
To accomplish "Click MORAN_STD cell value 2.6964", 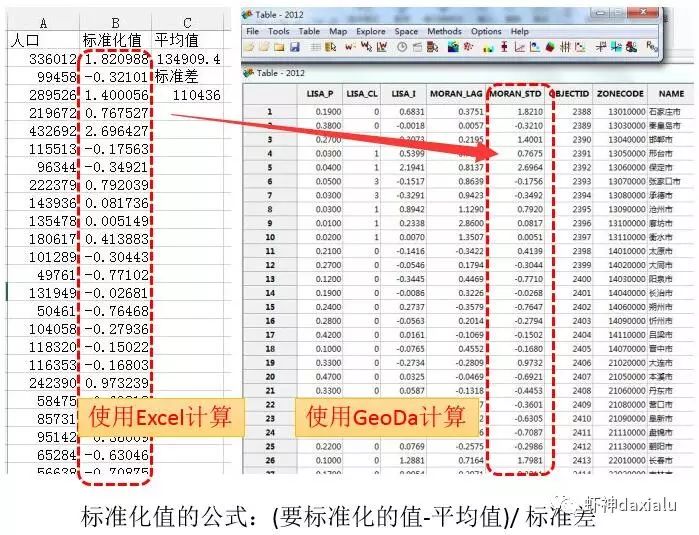I will [x=515, y=167].
